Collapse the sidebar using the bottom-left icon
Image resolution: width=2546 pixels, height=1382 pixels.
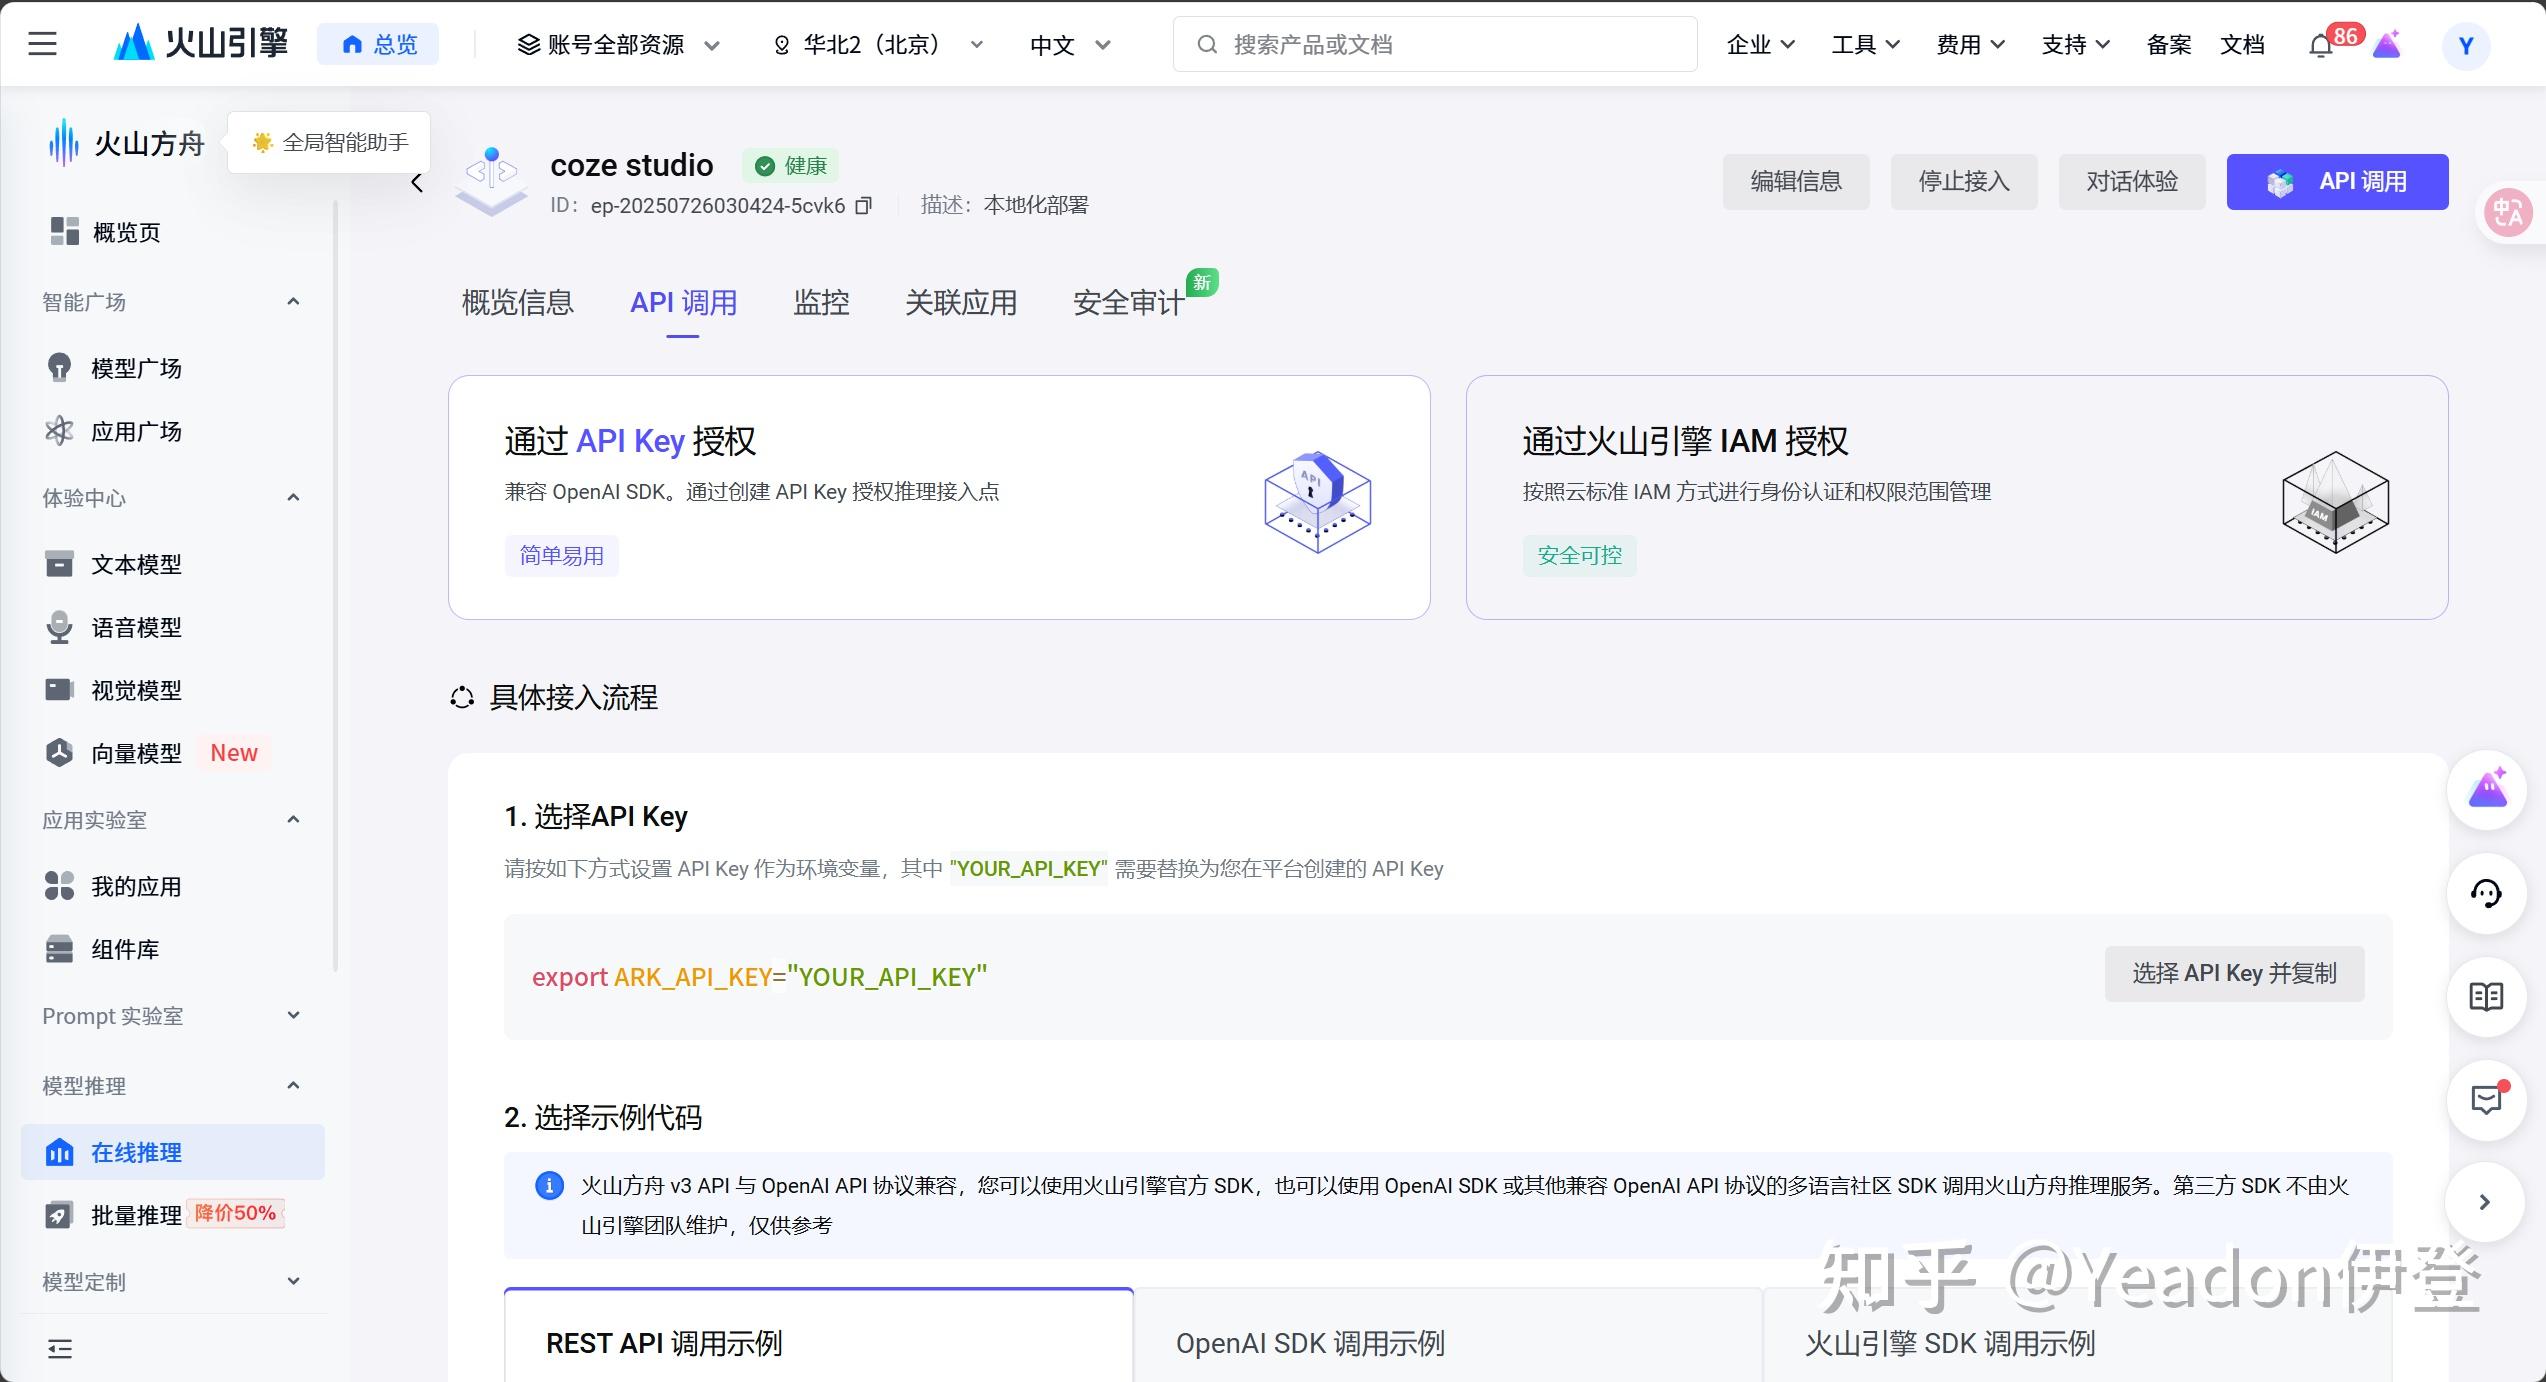point(60,1349)
